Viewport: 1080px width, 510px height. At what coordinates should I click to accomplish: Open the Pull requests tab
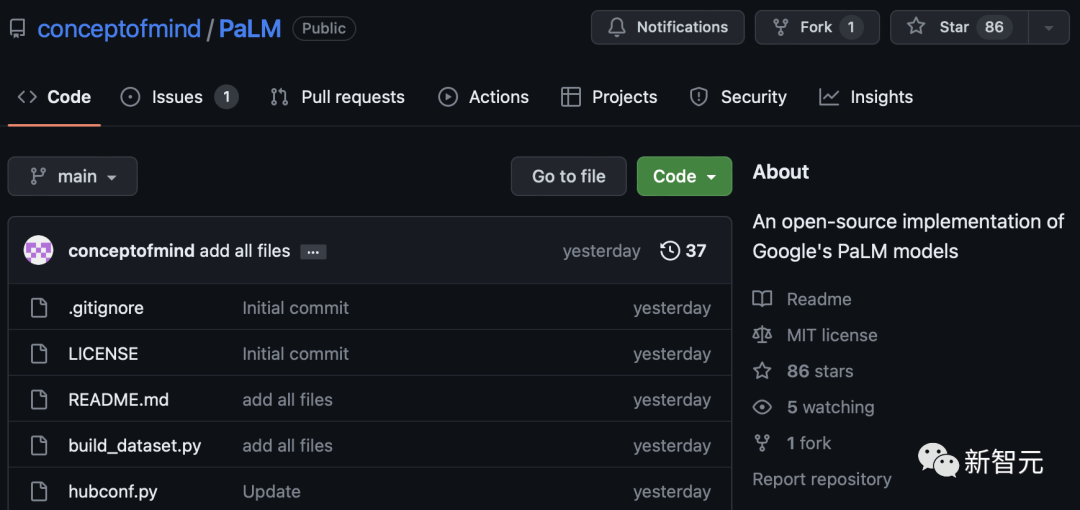338,97
